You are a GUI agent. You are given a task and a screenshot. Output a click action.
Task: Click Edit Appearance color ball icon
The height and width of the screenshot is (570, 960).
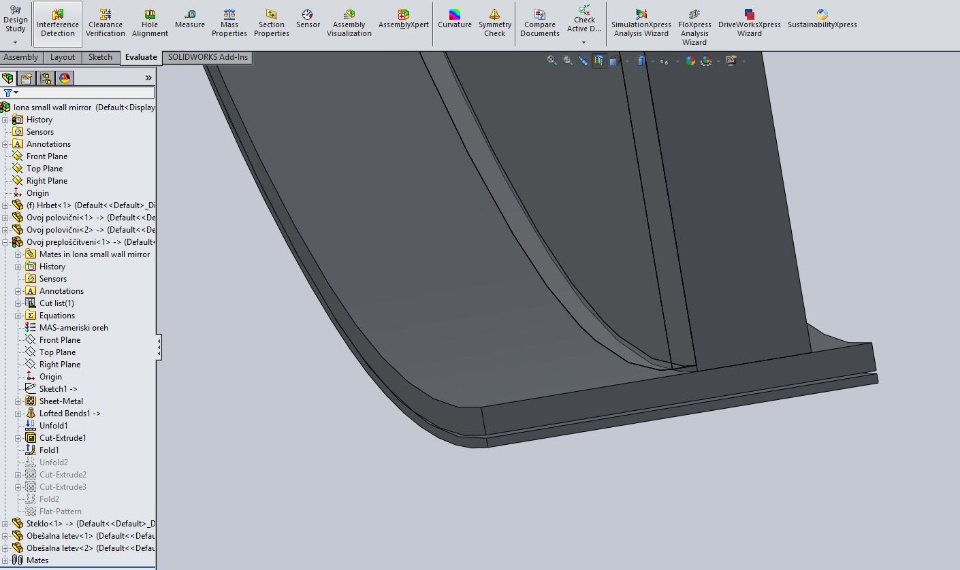coord(690,61)
